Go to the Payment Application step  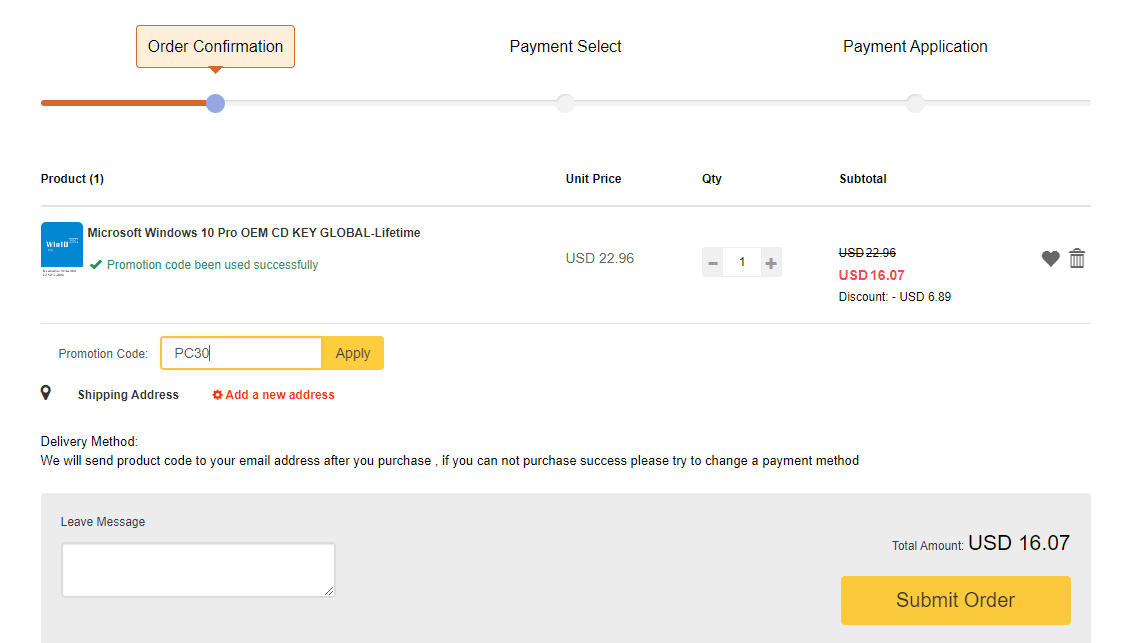click(915, 47)
